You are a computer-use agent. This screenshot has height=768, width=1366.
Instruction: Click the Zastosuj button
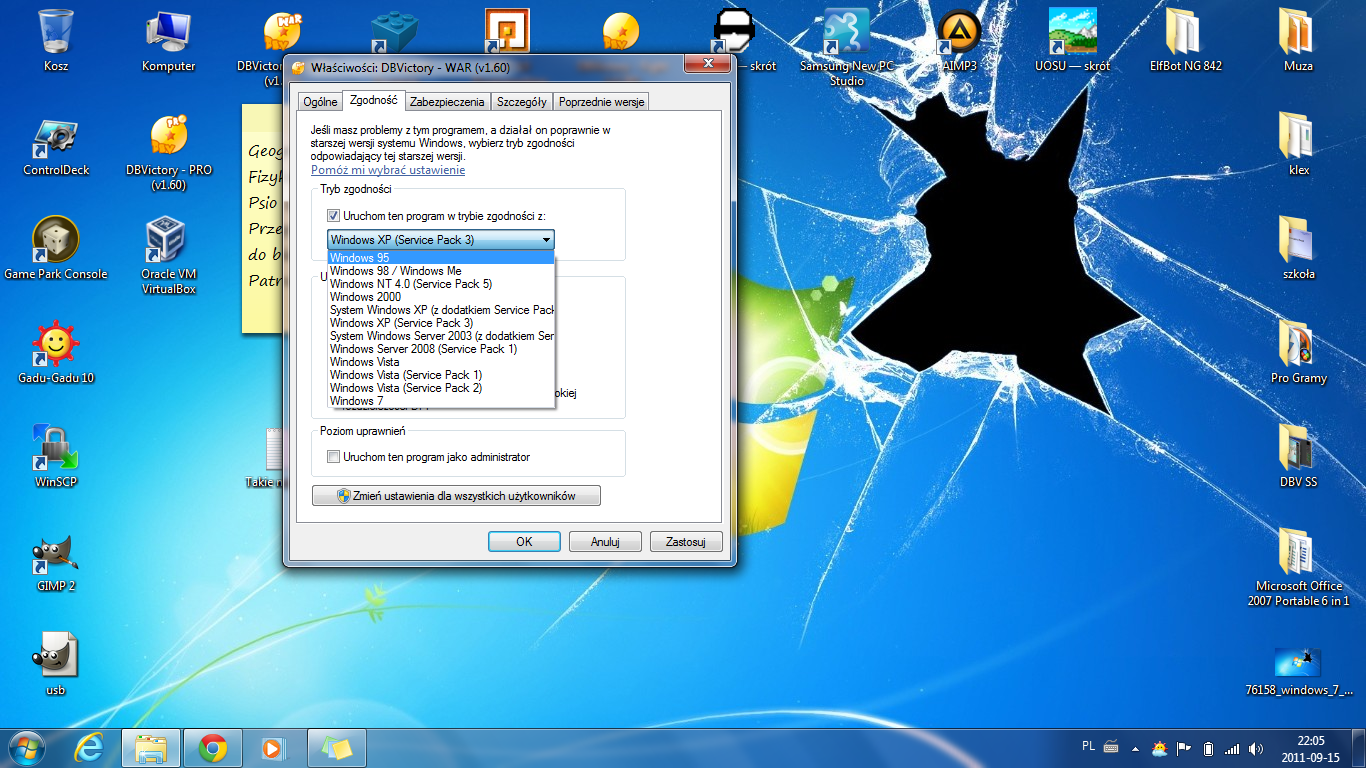pos(686,541)
